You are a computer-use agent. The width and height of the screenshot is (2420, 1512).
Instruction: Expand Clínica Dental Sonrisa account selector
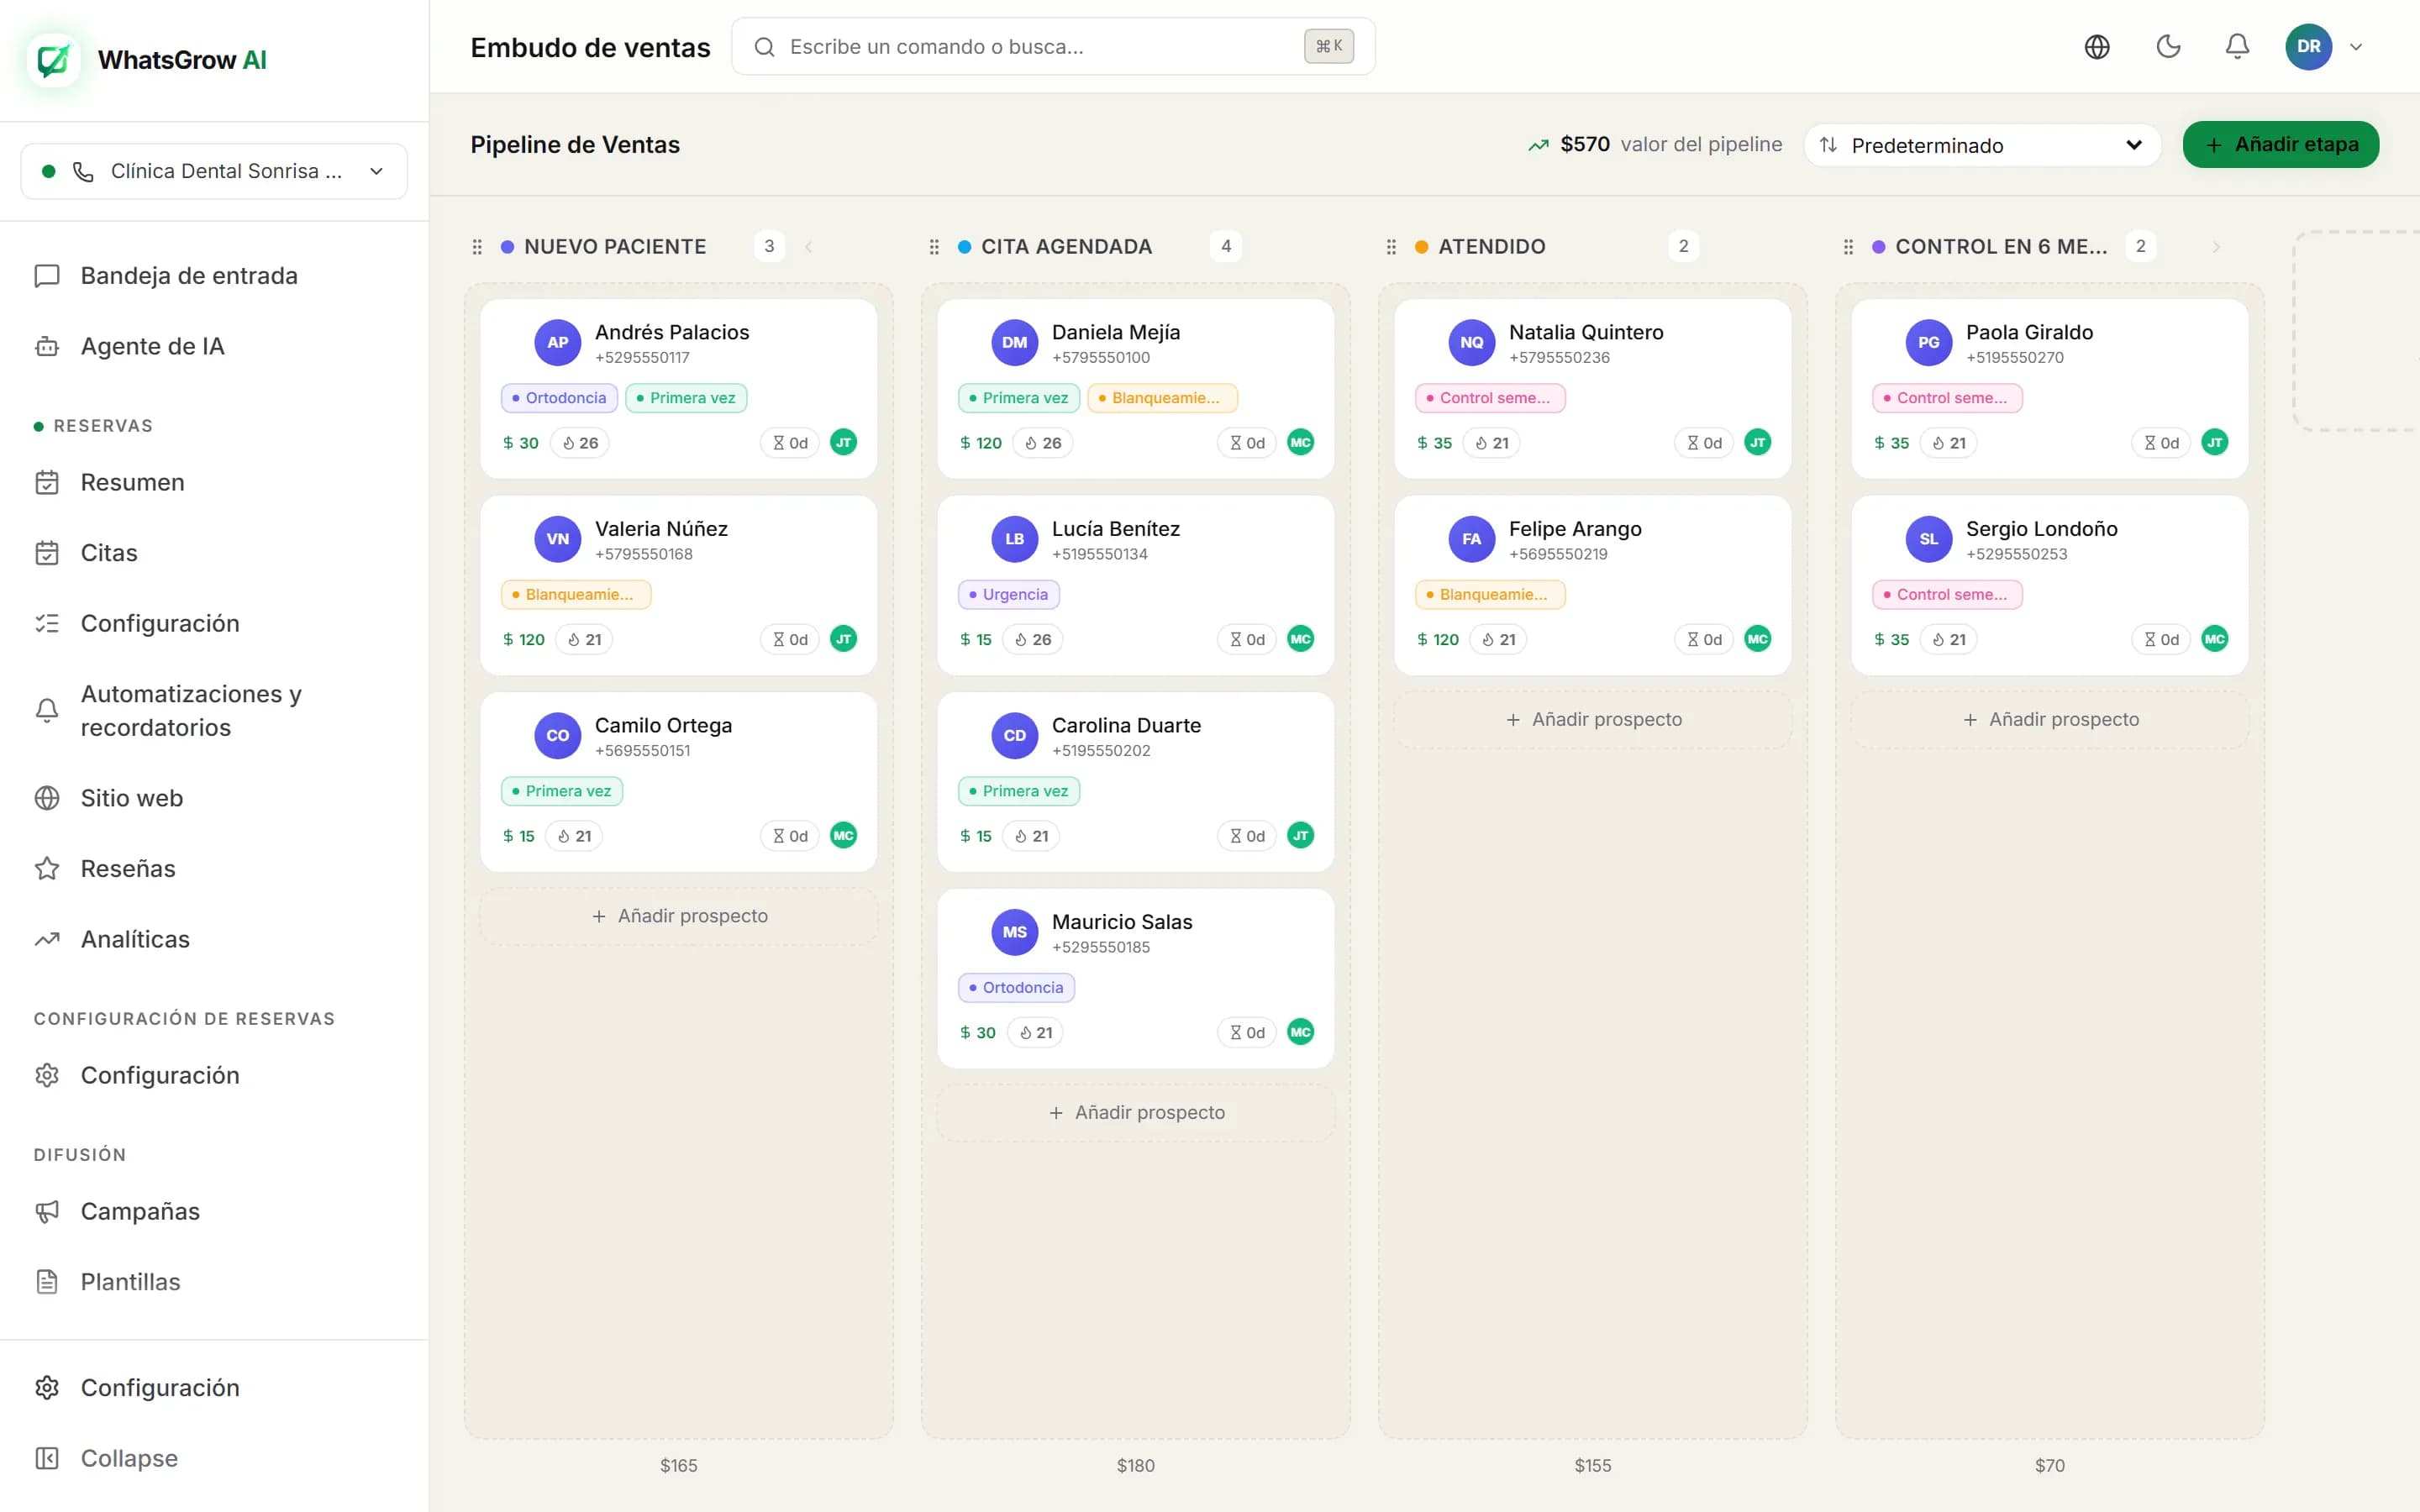[x=214, y=171]
